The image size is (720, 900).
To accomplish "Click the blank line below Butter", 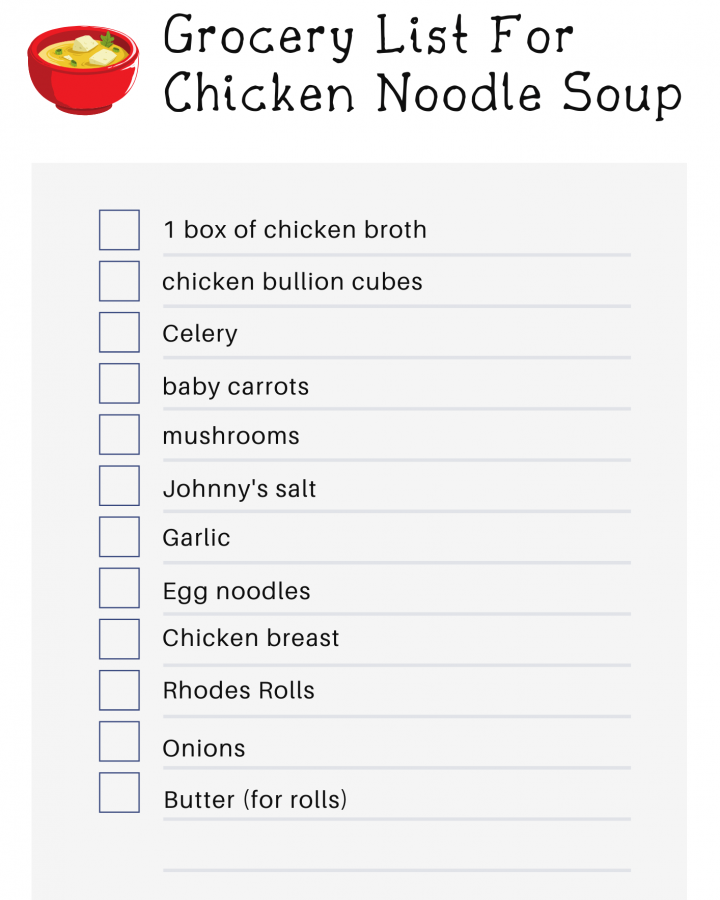I will (397, 870).
